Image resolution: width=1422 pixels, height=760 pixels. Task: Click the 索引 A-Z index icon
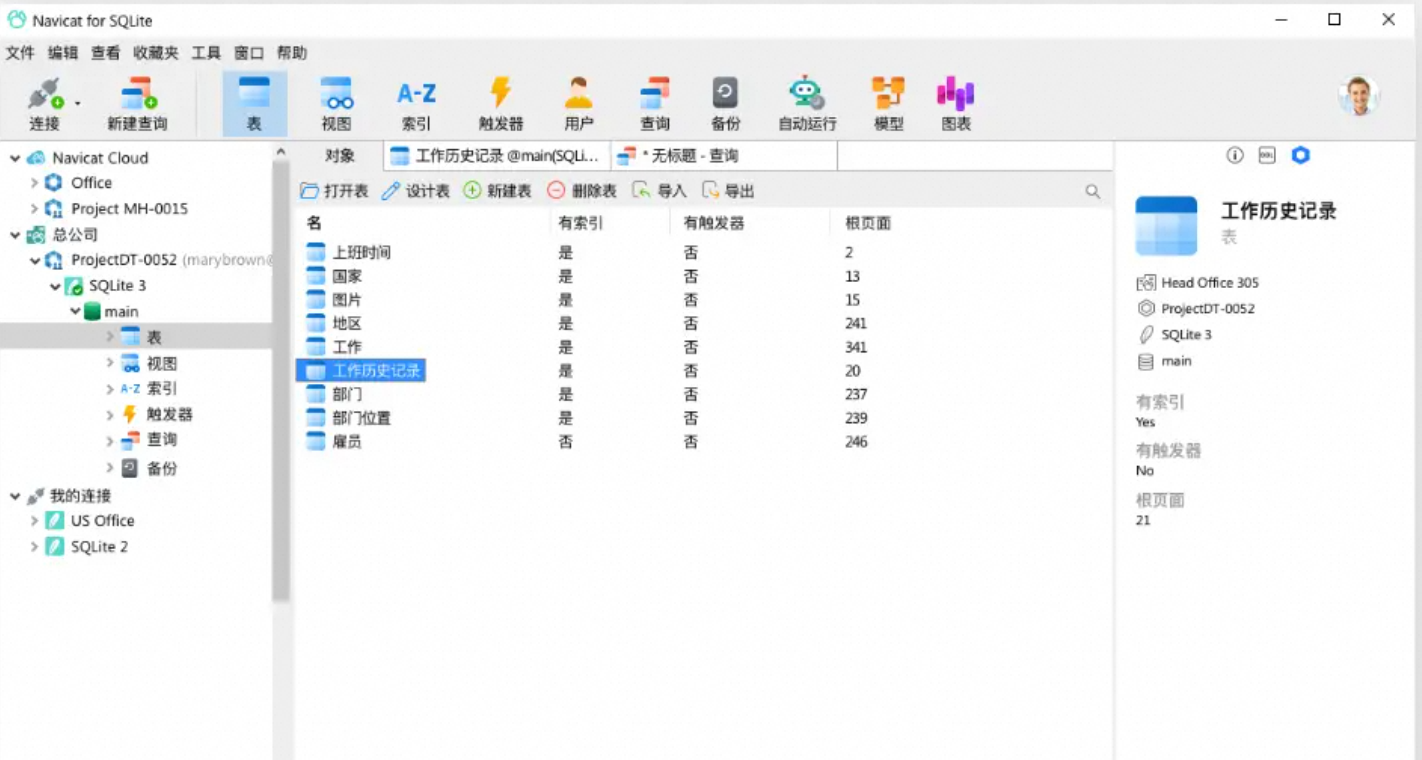(416, 104)
